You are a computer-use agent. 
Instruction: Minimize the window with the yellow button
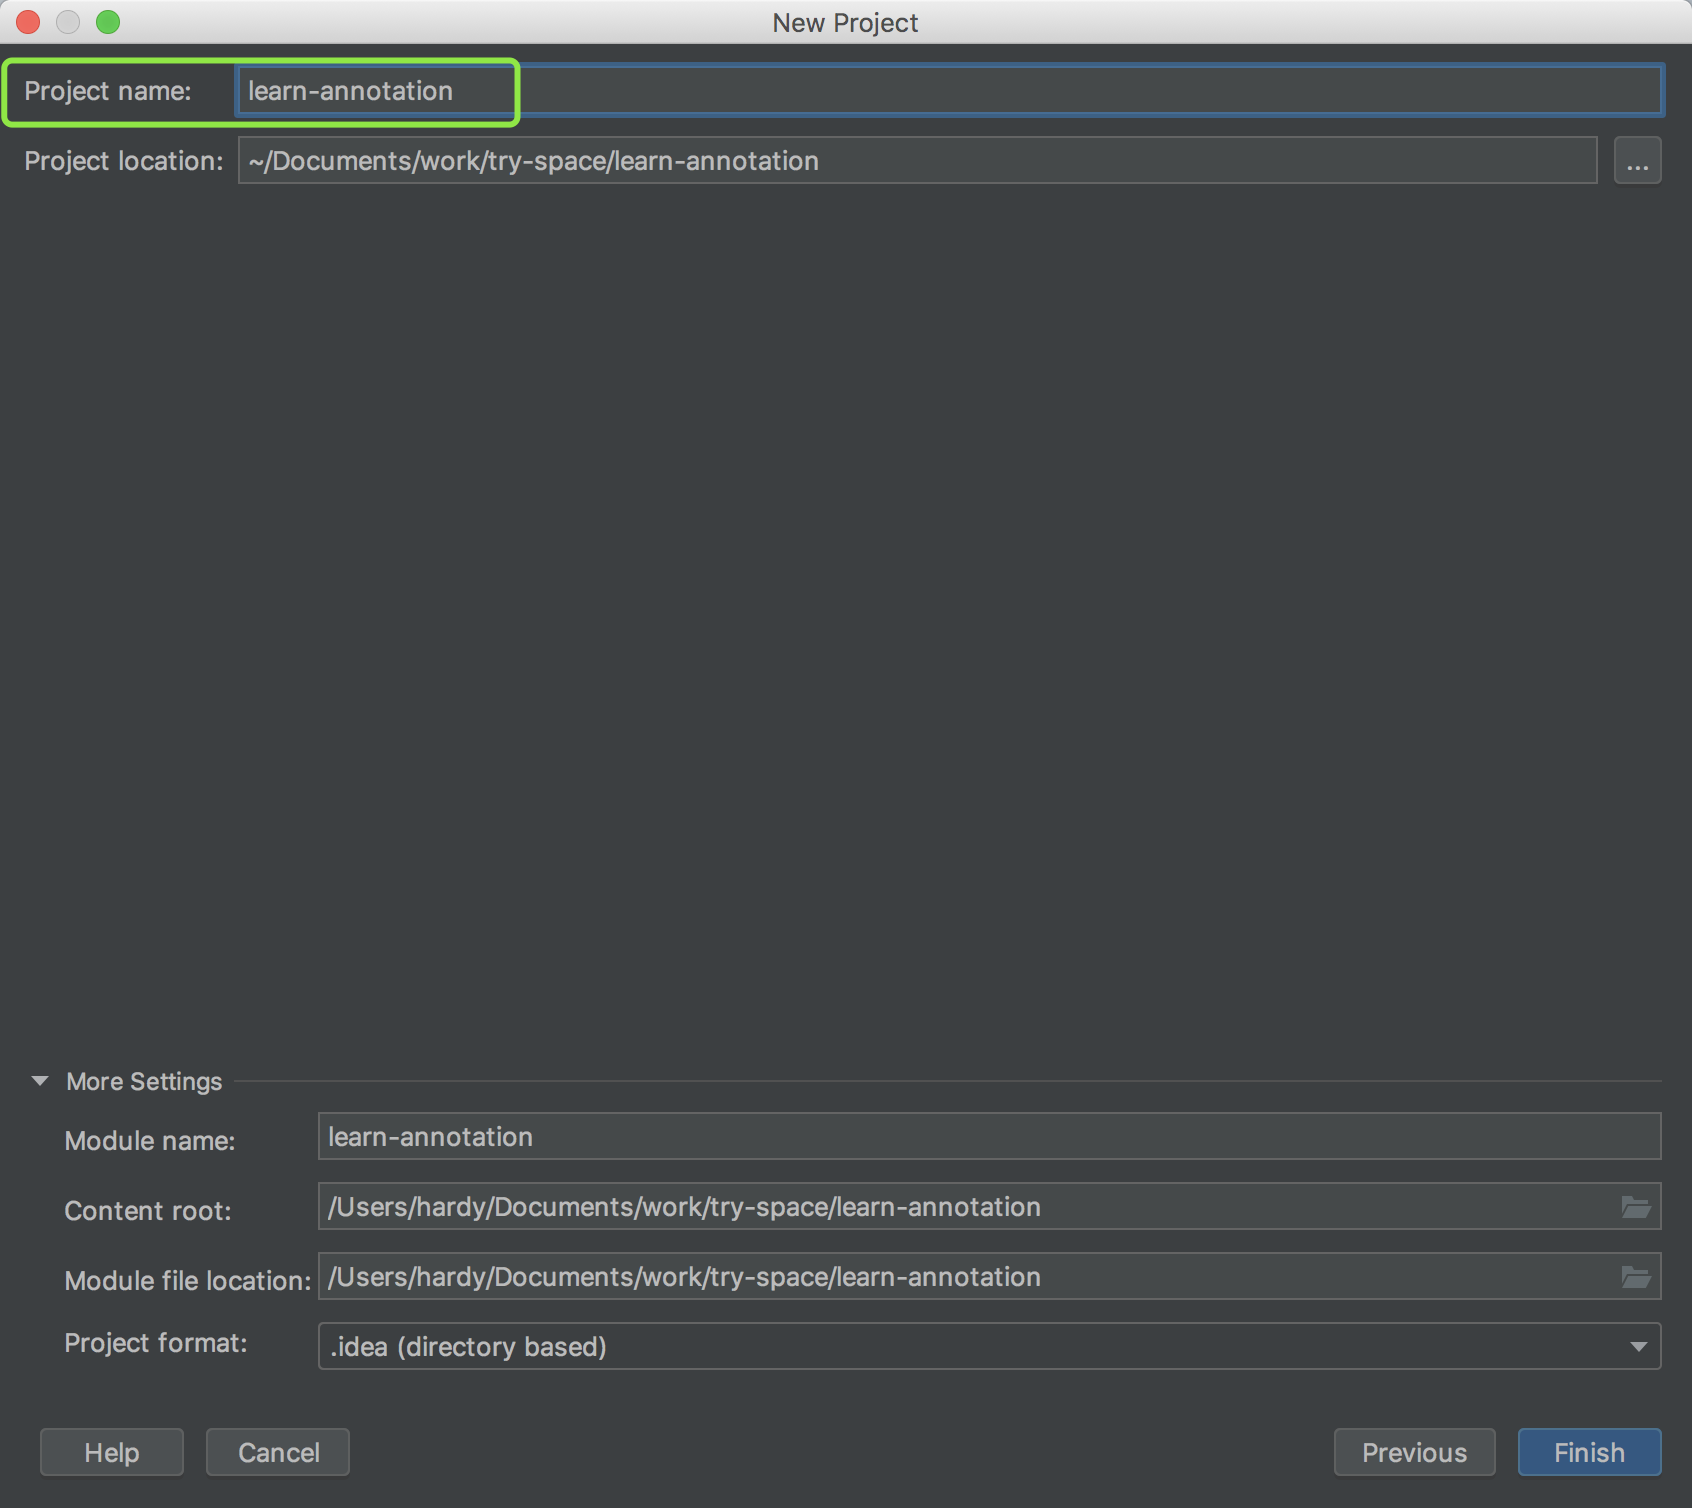(x=68, y=21)
